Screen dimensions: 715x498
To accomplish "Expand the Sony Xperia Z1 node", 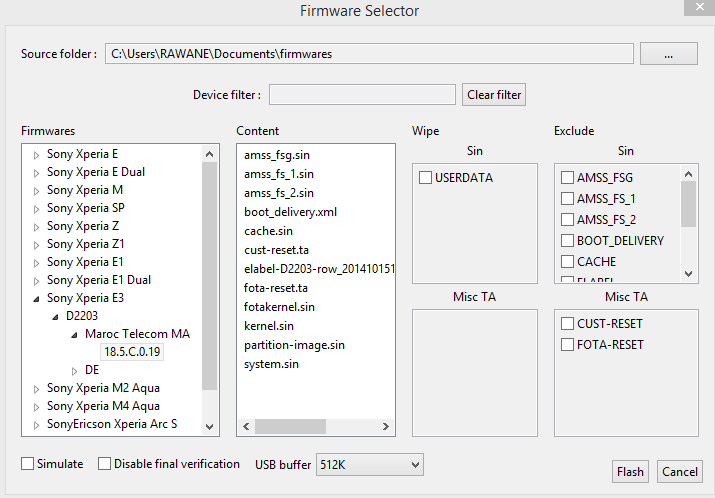I will 36,245.
